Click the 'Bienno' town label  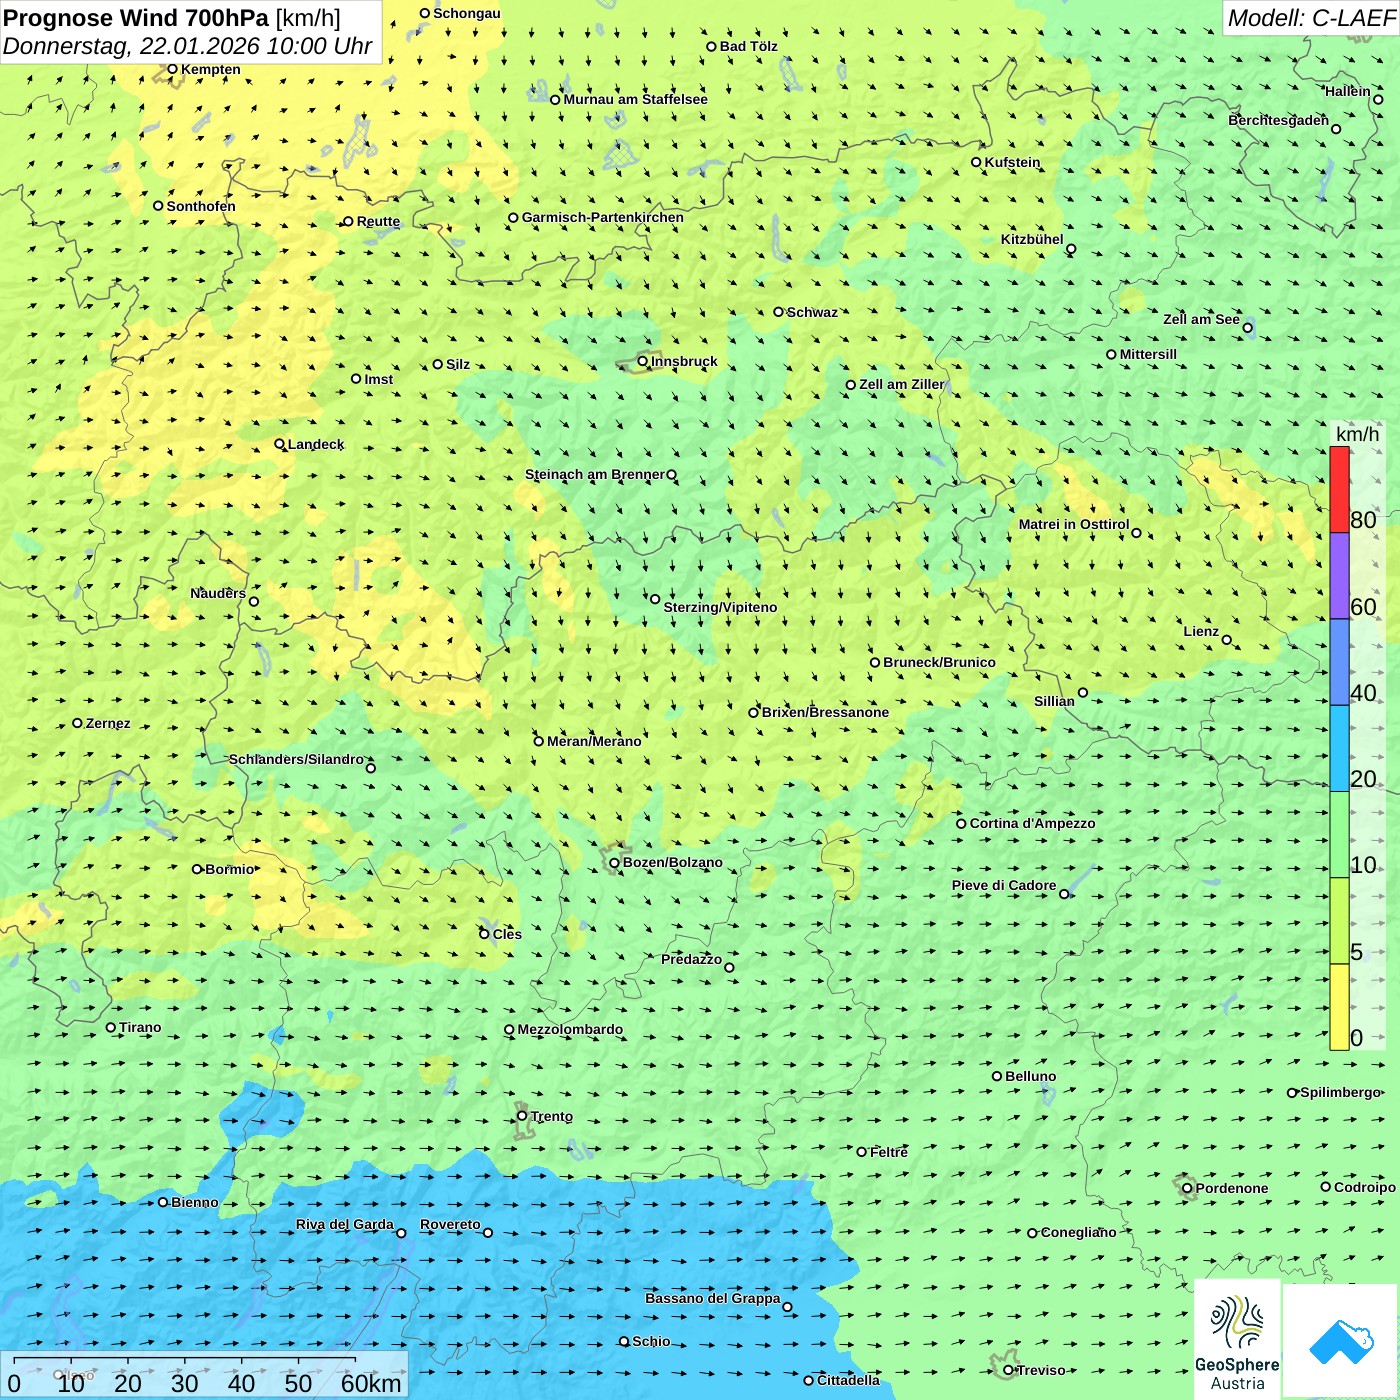pyautogui.click(x=195, y=1202)
